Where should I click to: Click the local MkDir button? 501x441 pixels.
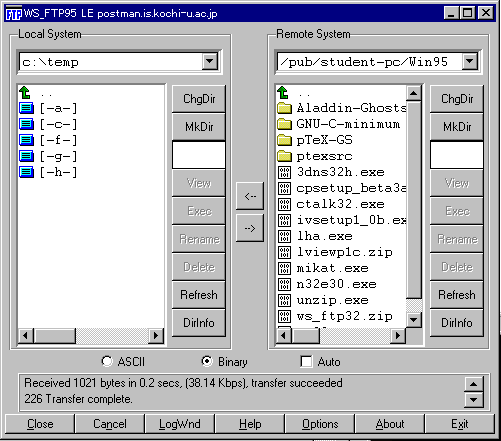point(199,127)
